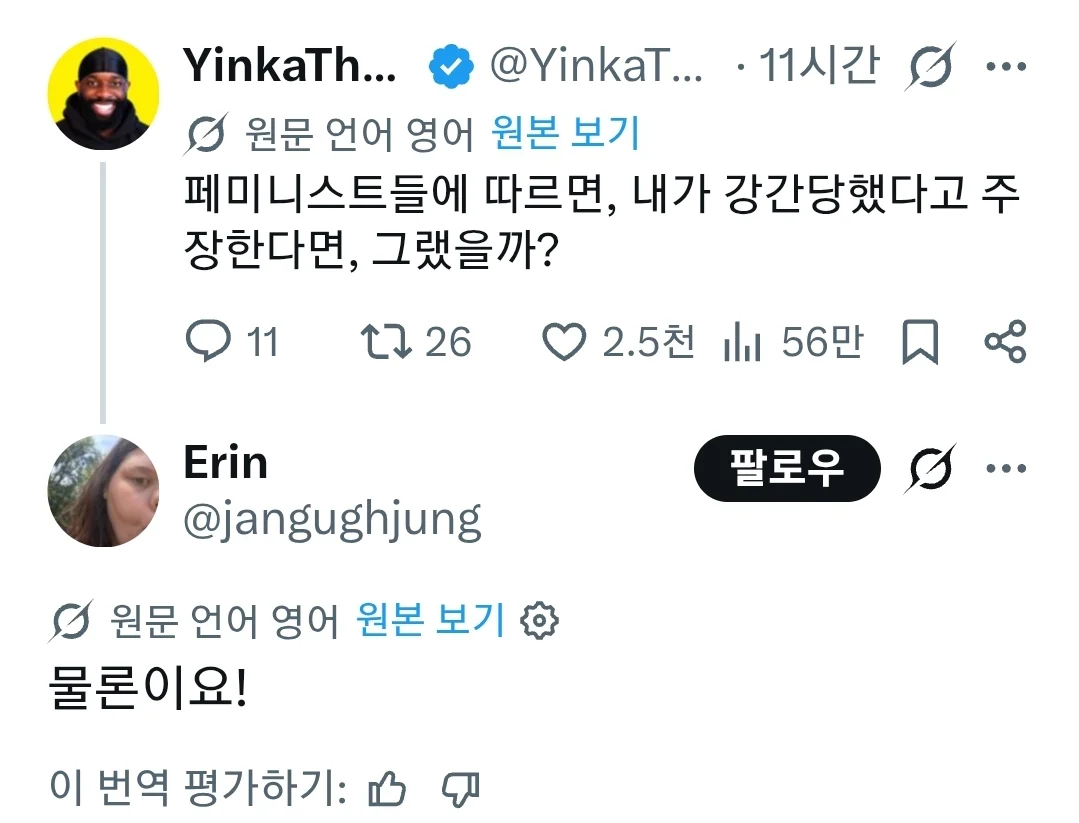Retweet YinkaTh's post
The height and width of the screenshot is (823, 1079).
[x=386, y=341]
